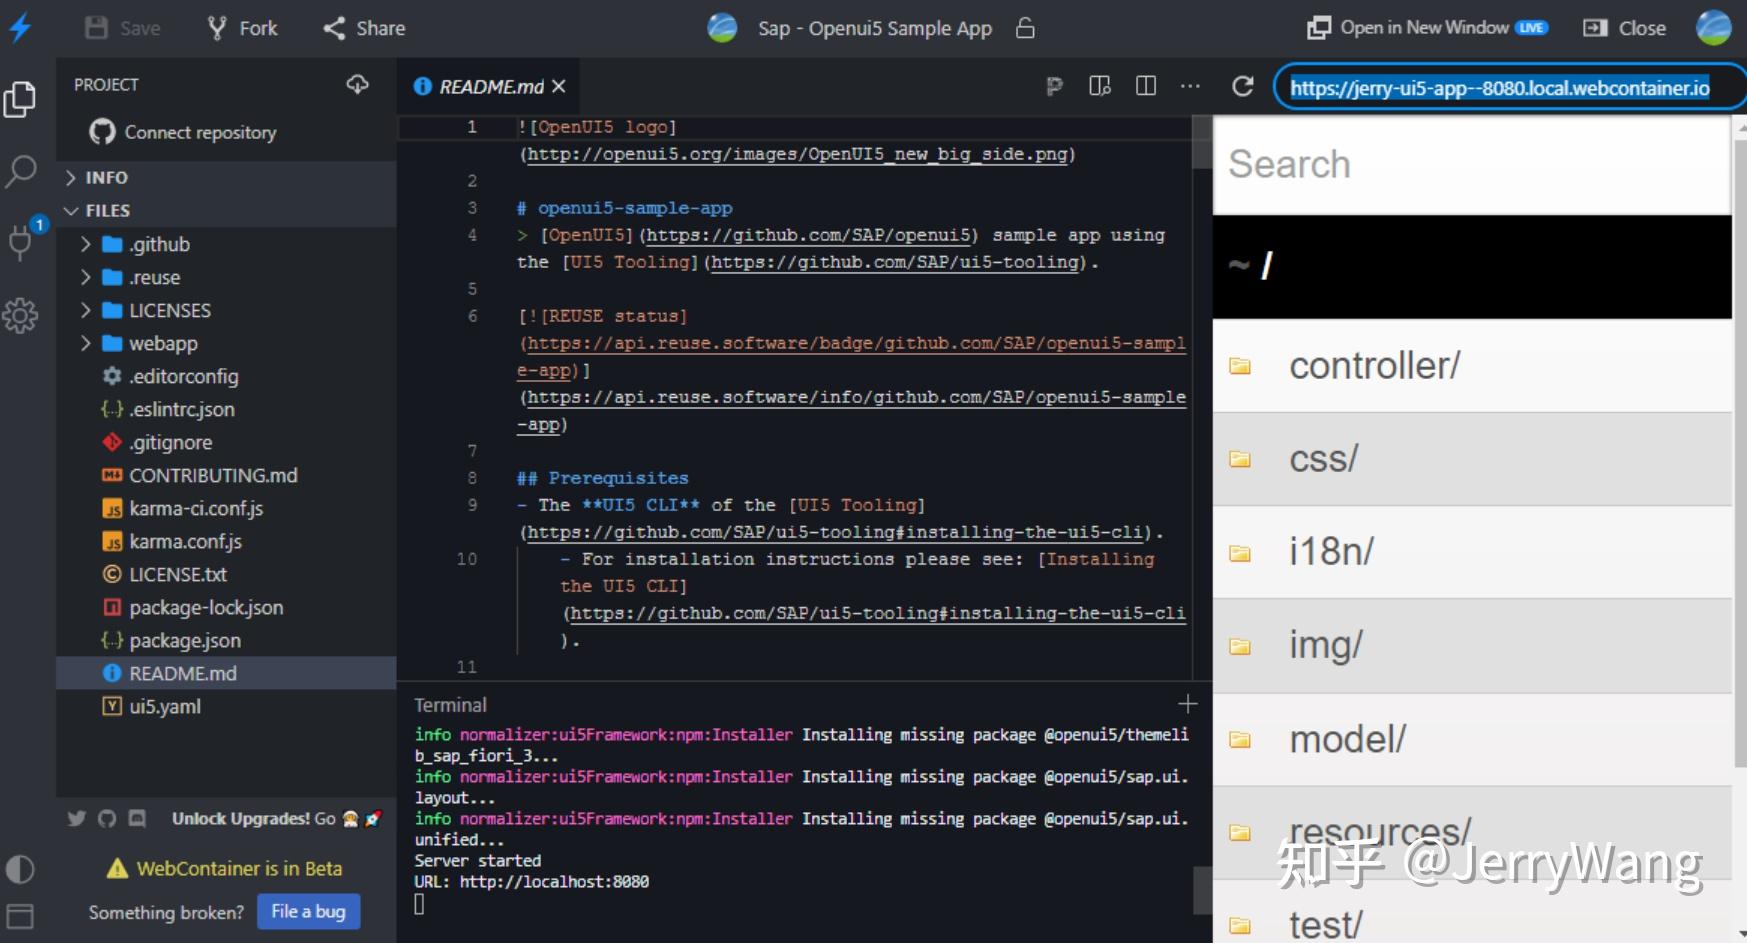Share the project with the Share icon
The height and width of the screenshot is (943, 1747).
pos(362,27)
